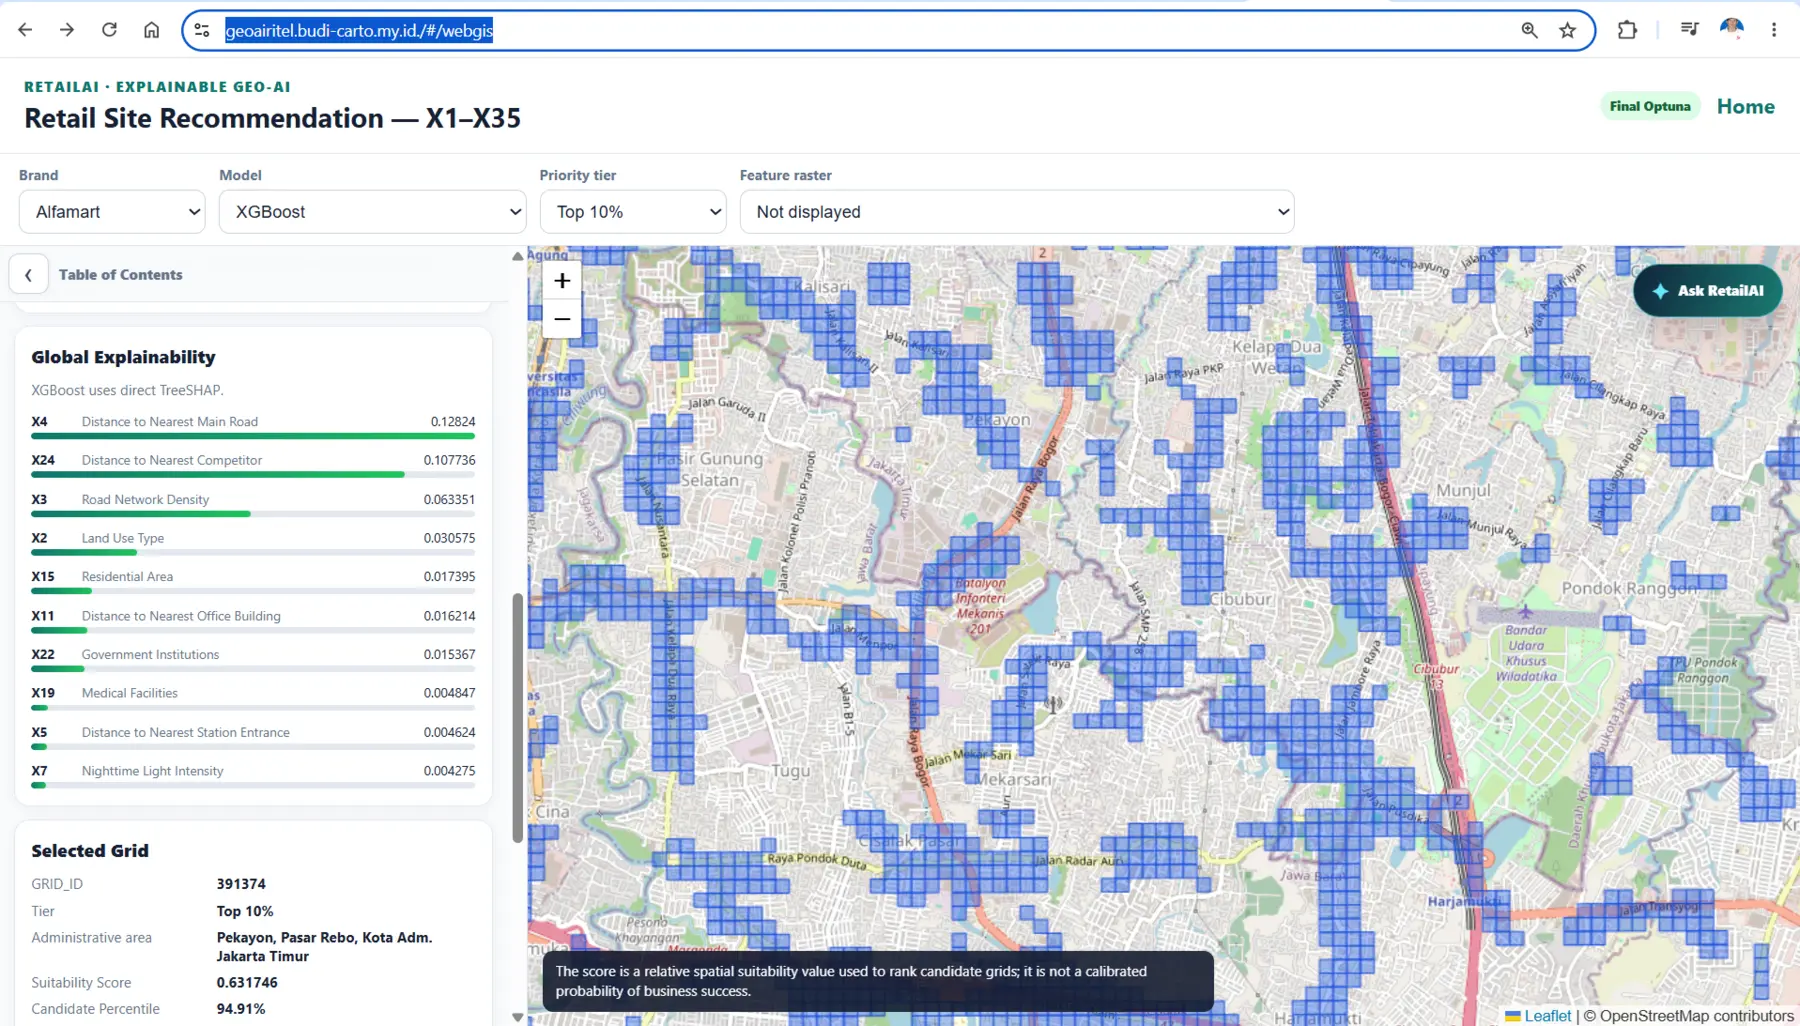Open the media control playlist icon

pos(1689,30)
